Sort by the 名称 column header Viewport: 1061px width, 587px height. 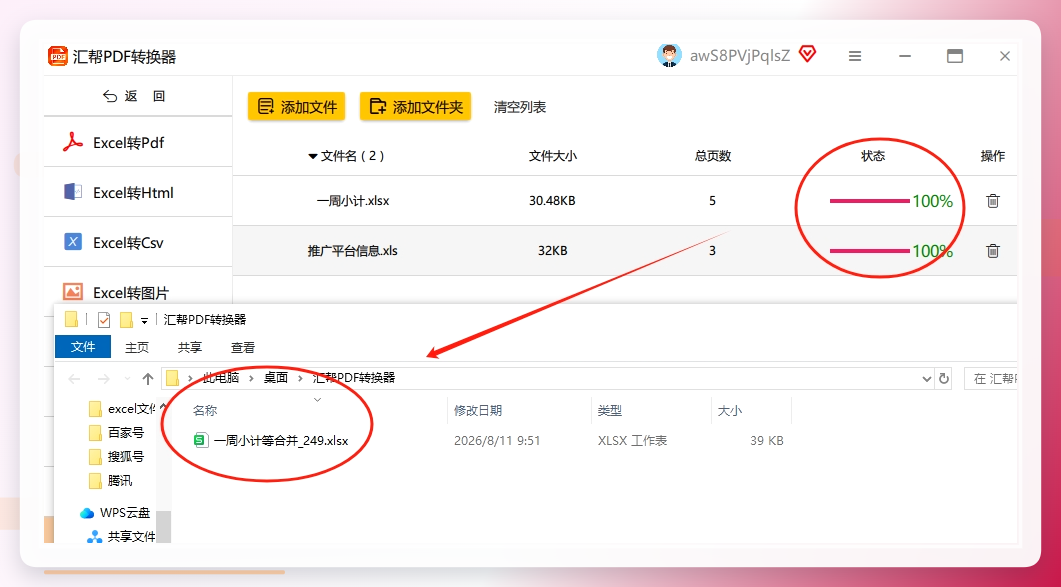click(x=205, y=410)
